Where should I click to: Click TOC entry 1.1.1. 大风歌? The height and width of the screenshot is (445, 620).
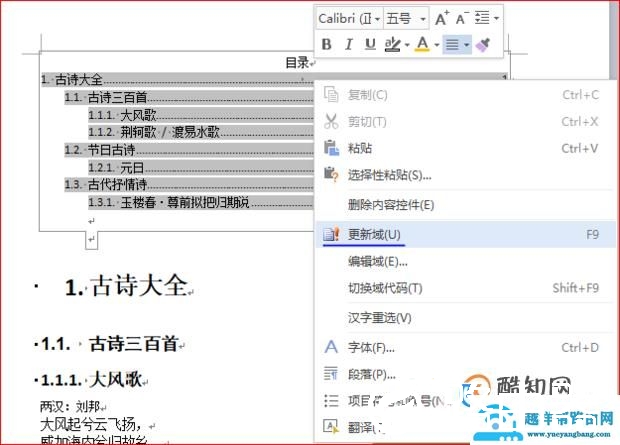[x=201, y=115]
